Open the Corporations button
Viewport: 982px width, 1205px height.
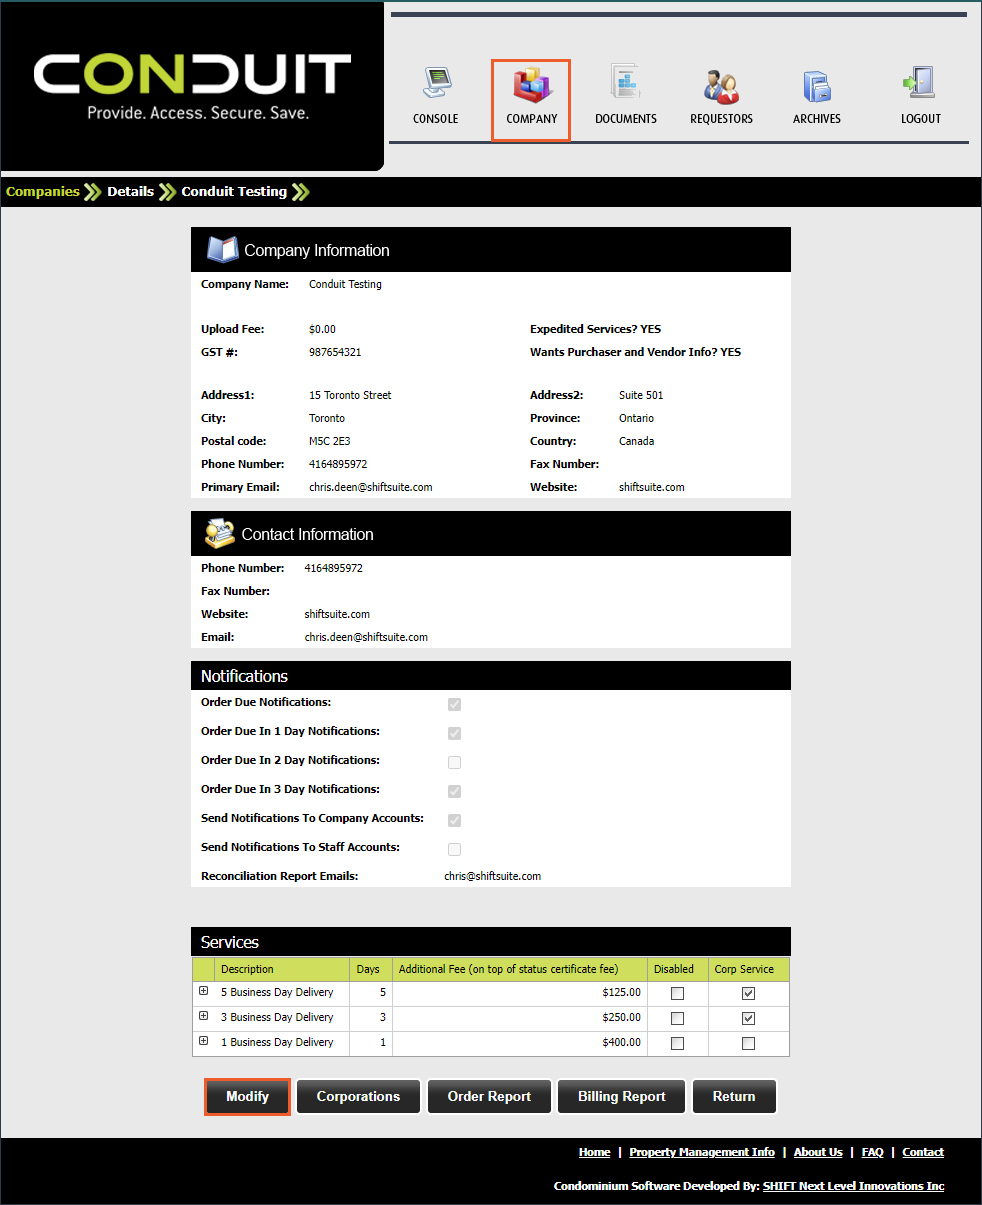pos(358,1097)
